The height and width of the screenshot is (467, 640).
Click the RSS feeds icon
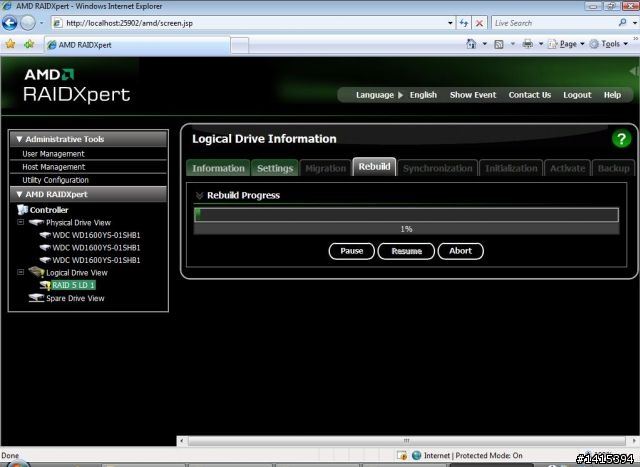[x=499, y=44]
